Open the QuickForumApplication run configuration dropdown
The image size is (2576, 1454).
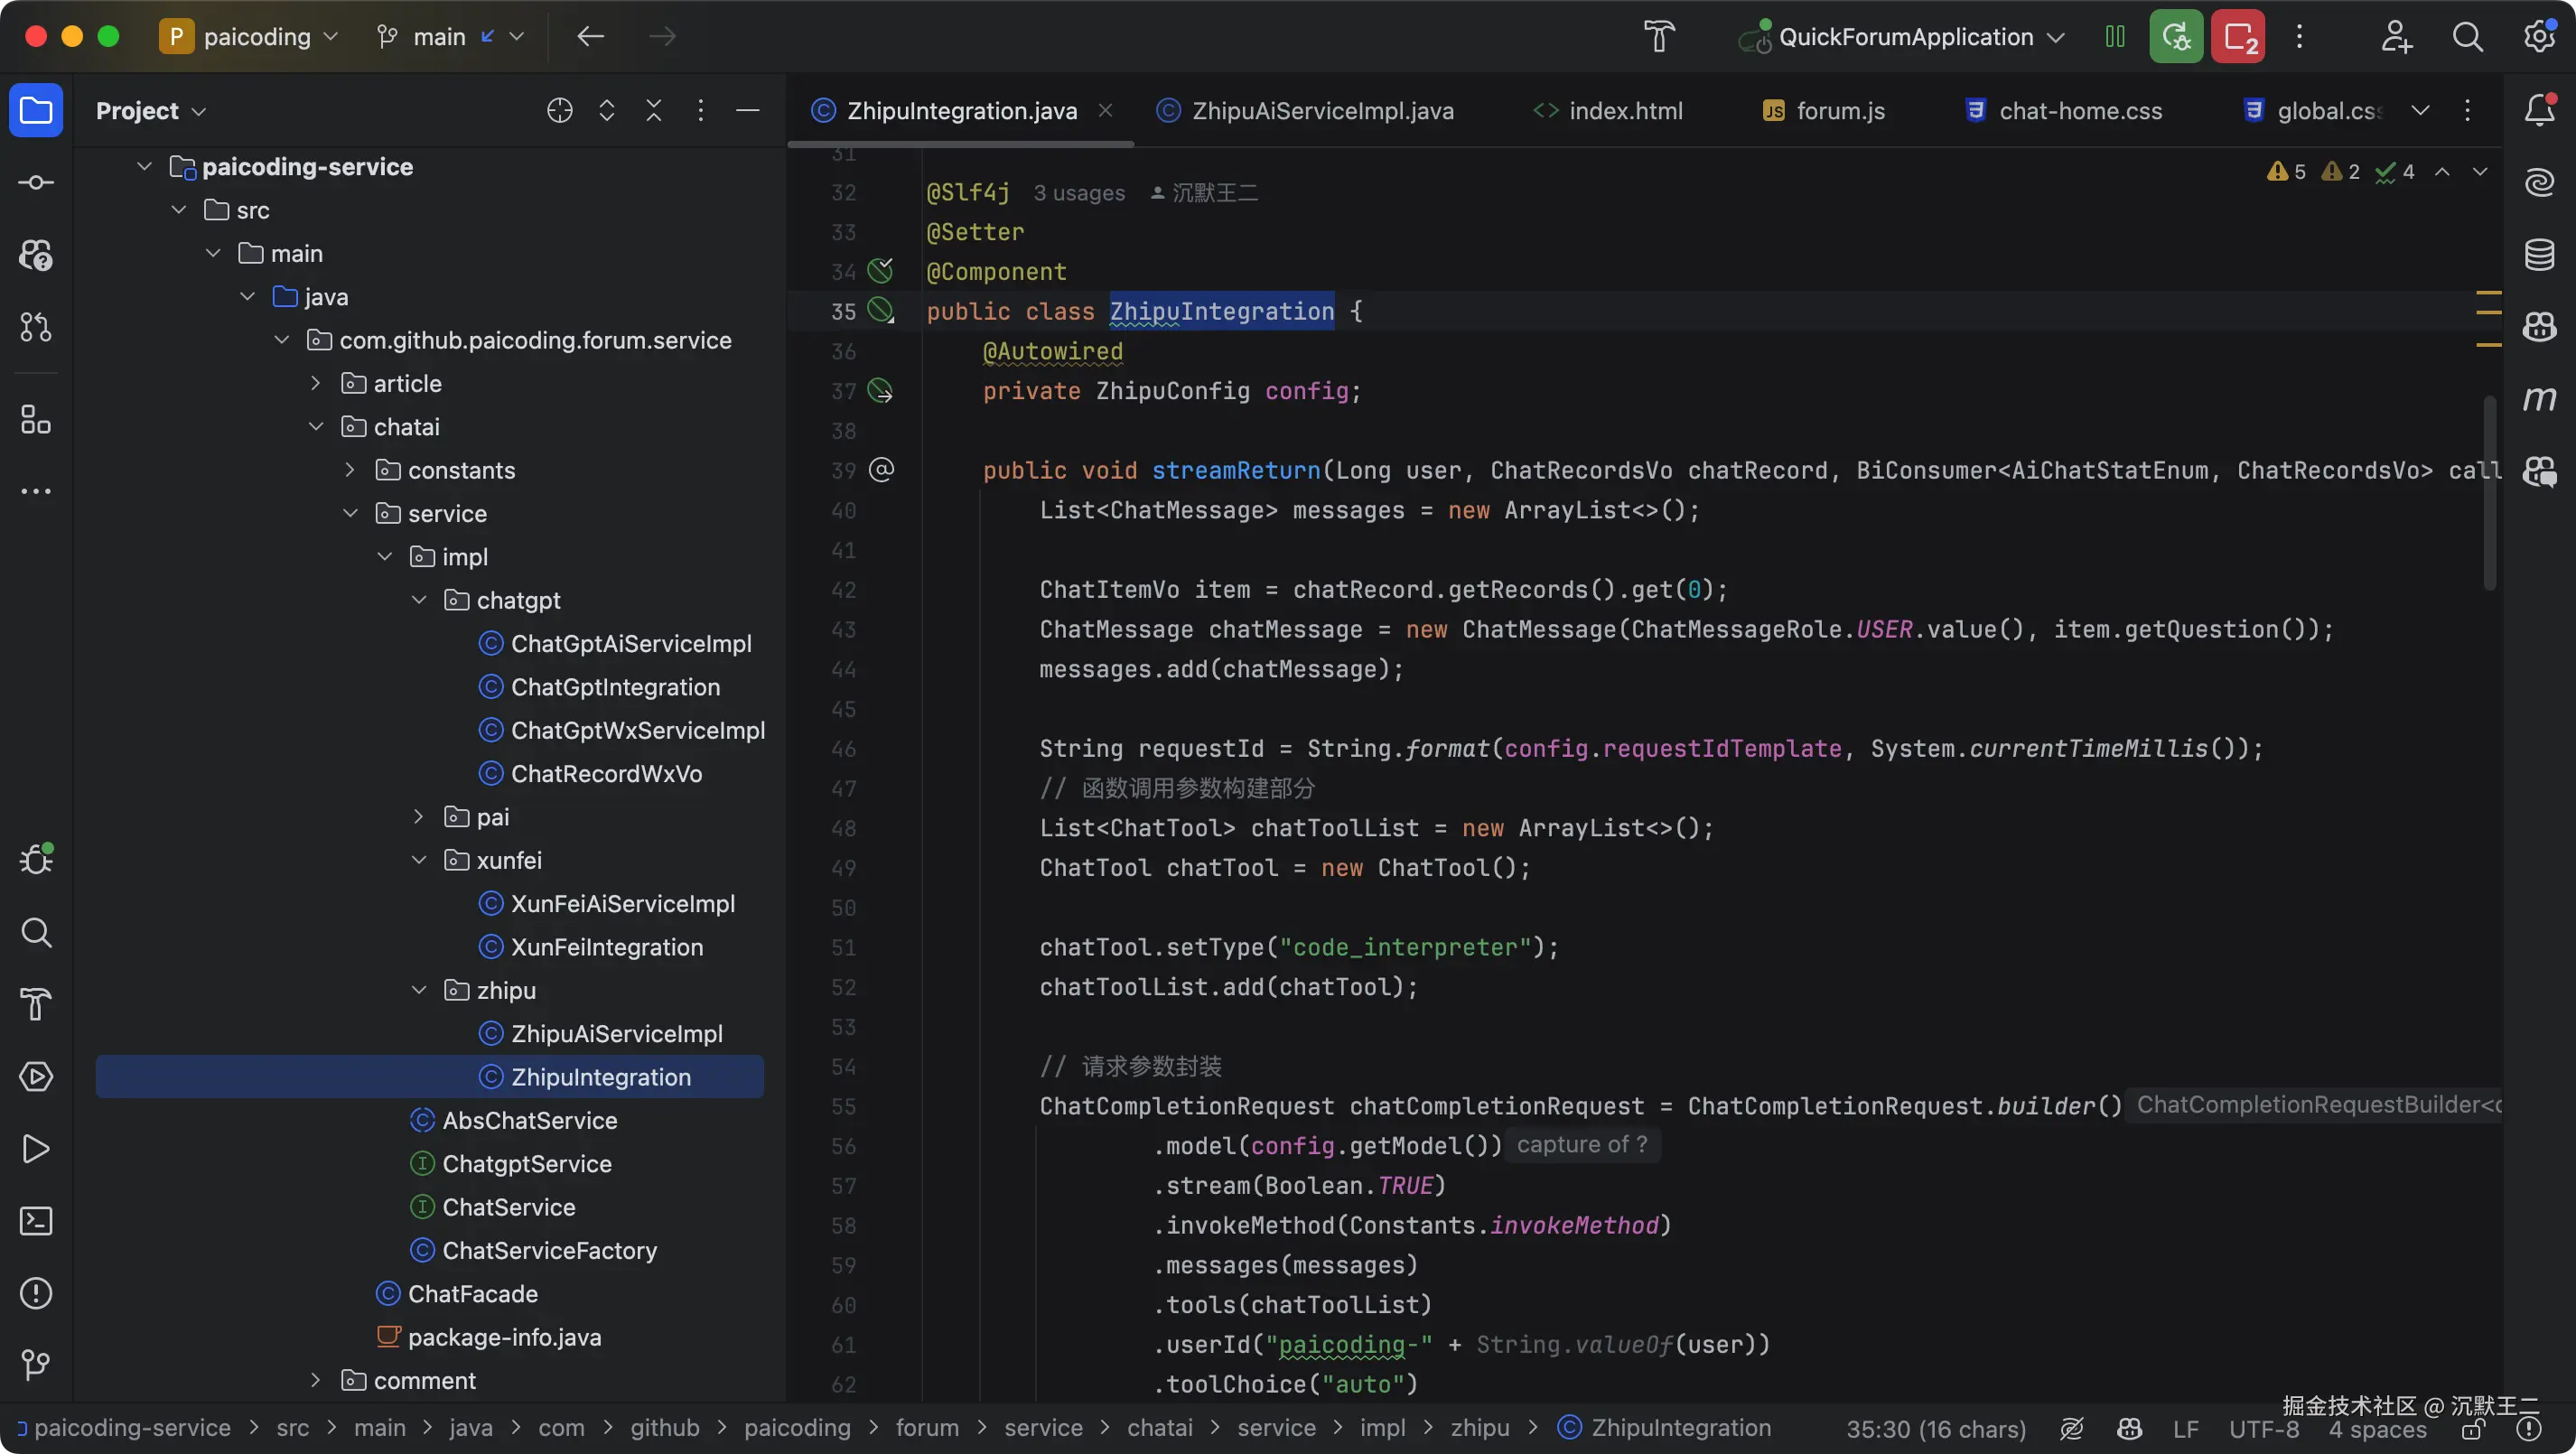(x=1905, y=37)
